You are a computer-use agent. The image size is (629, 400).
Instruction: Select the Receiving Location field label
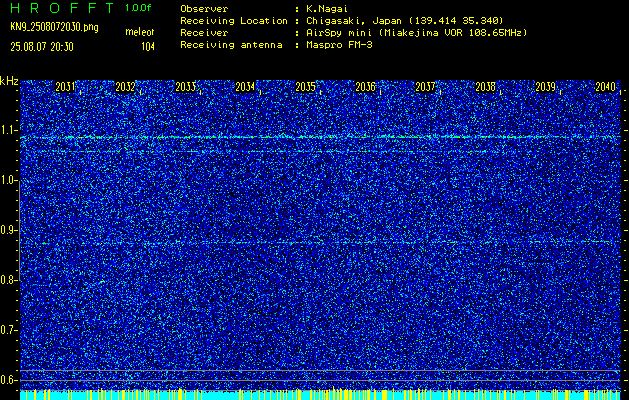click(x=234, y=21)
